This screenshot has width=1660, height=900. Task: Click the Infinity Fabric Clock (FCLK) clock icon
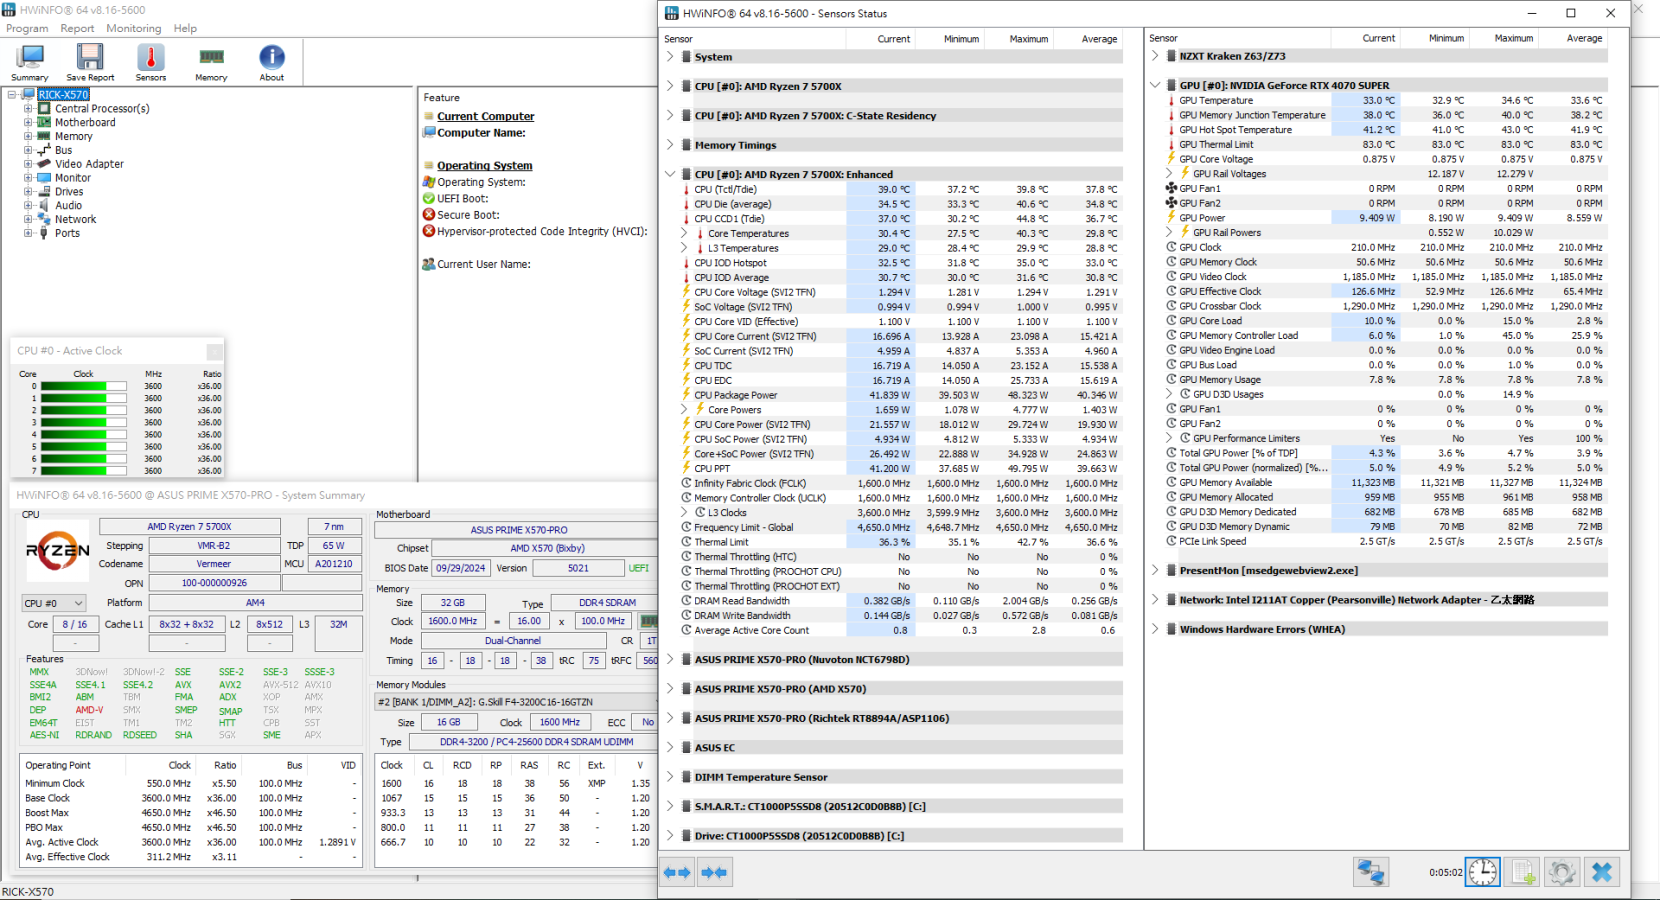pos(686,483)
